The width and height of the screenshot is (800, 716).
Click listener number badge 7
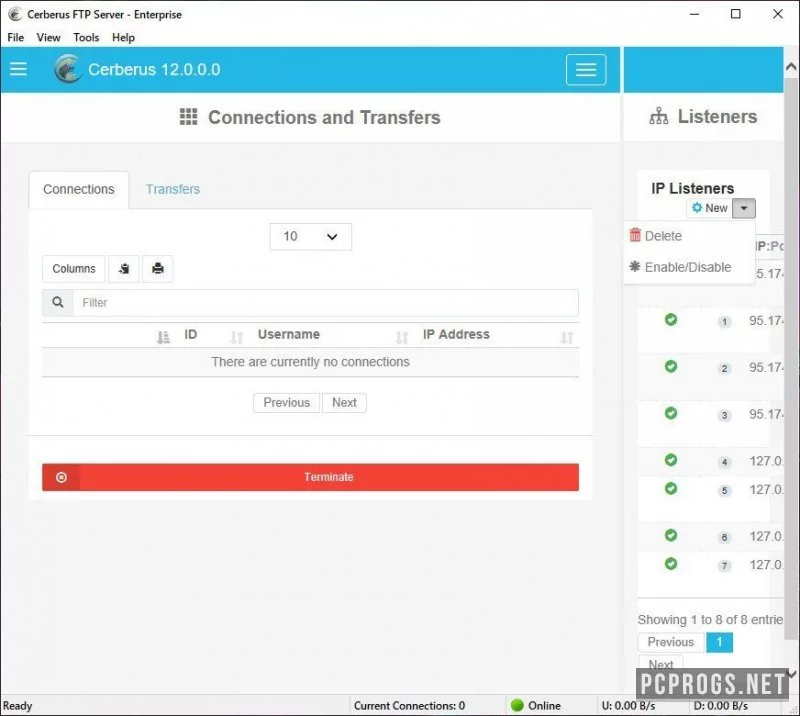(724, 565)
